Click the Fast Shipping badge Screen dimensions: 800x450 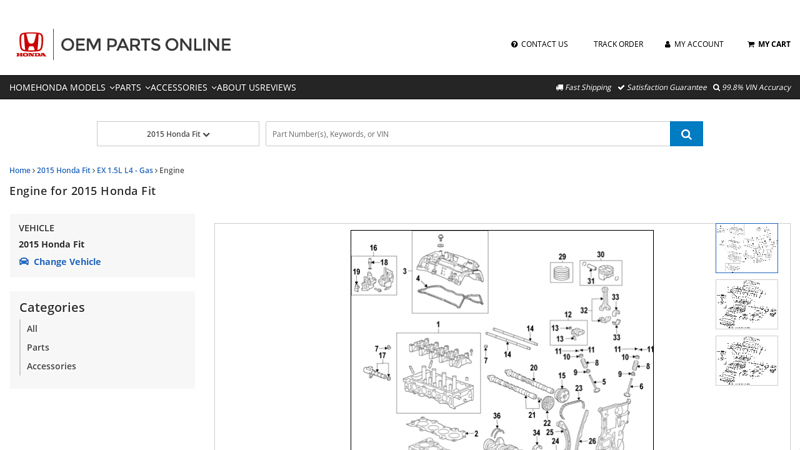click(583, 88)
